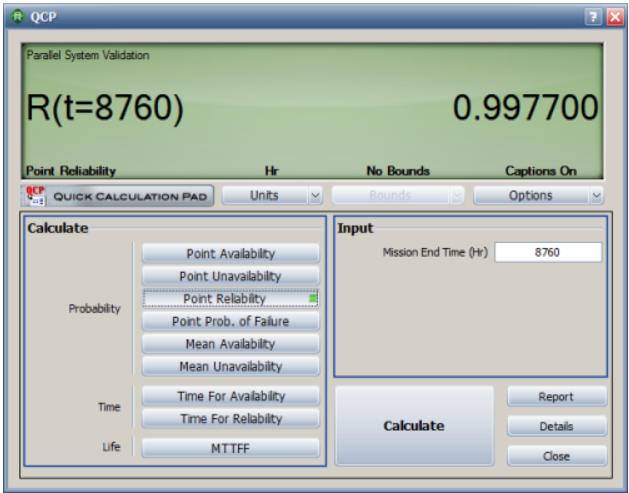Select Point Availability calculation
This screenshot has width=629, height=493.
(231, 254)
